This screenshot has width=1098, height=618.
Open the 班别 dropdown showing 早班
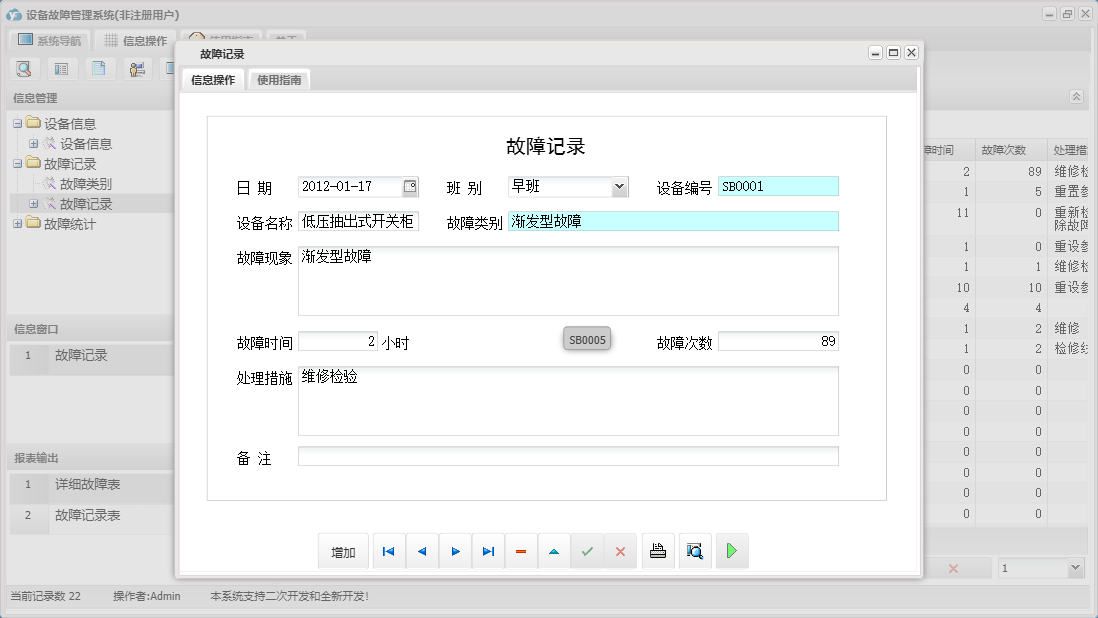click(619, 186)
